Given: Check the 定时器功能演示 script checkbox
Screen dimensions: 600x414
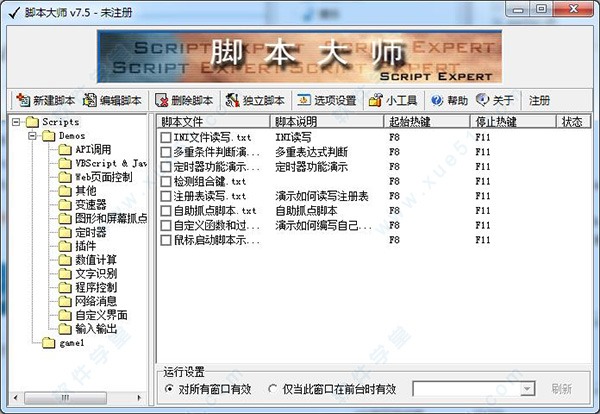Looking at the screenshot, I should click(166, 167).
